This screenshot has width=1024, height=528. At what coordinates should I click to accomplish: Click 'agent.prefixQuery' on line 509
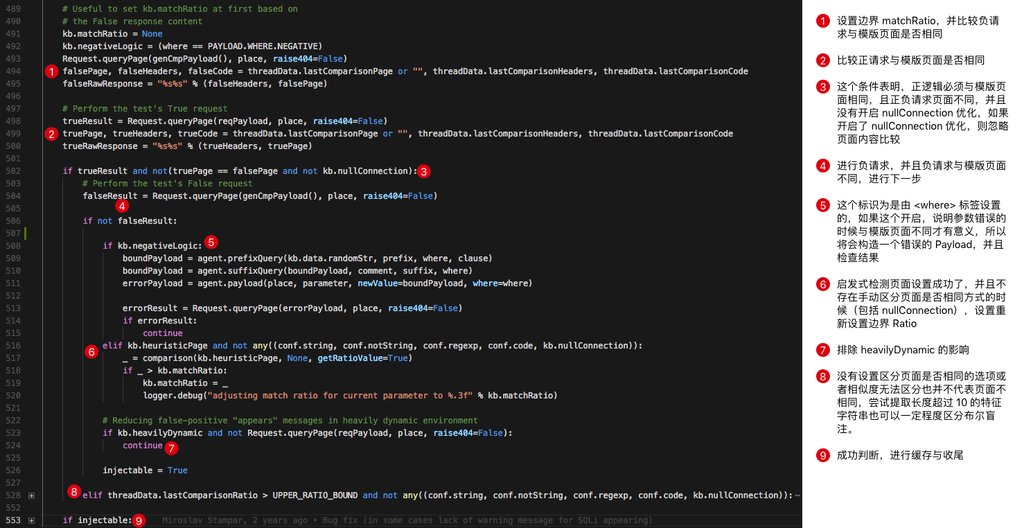click(240, 258)
